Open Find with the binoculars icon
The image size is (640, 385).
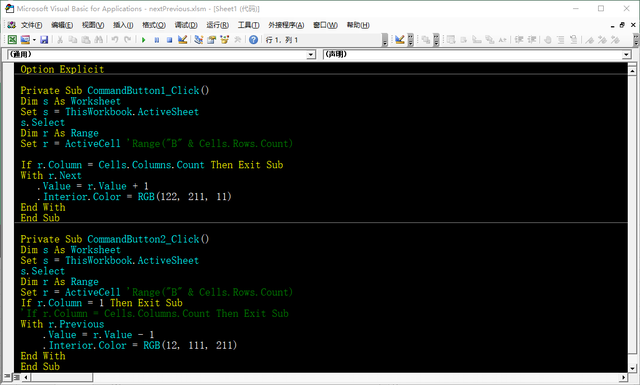click(x=98, y=40)
